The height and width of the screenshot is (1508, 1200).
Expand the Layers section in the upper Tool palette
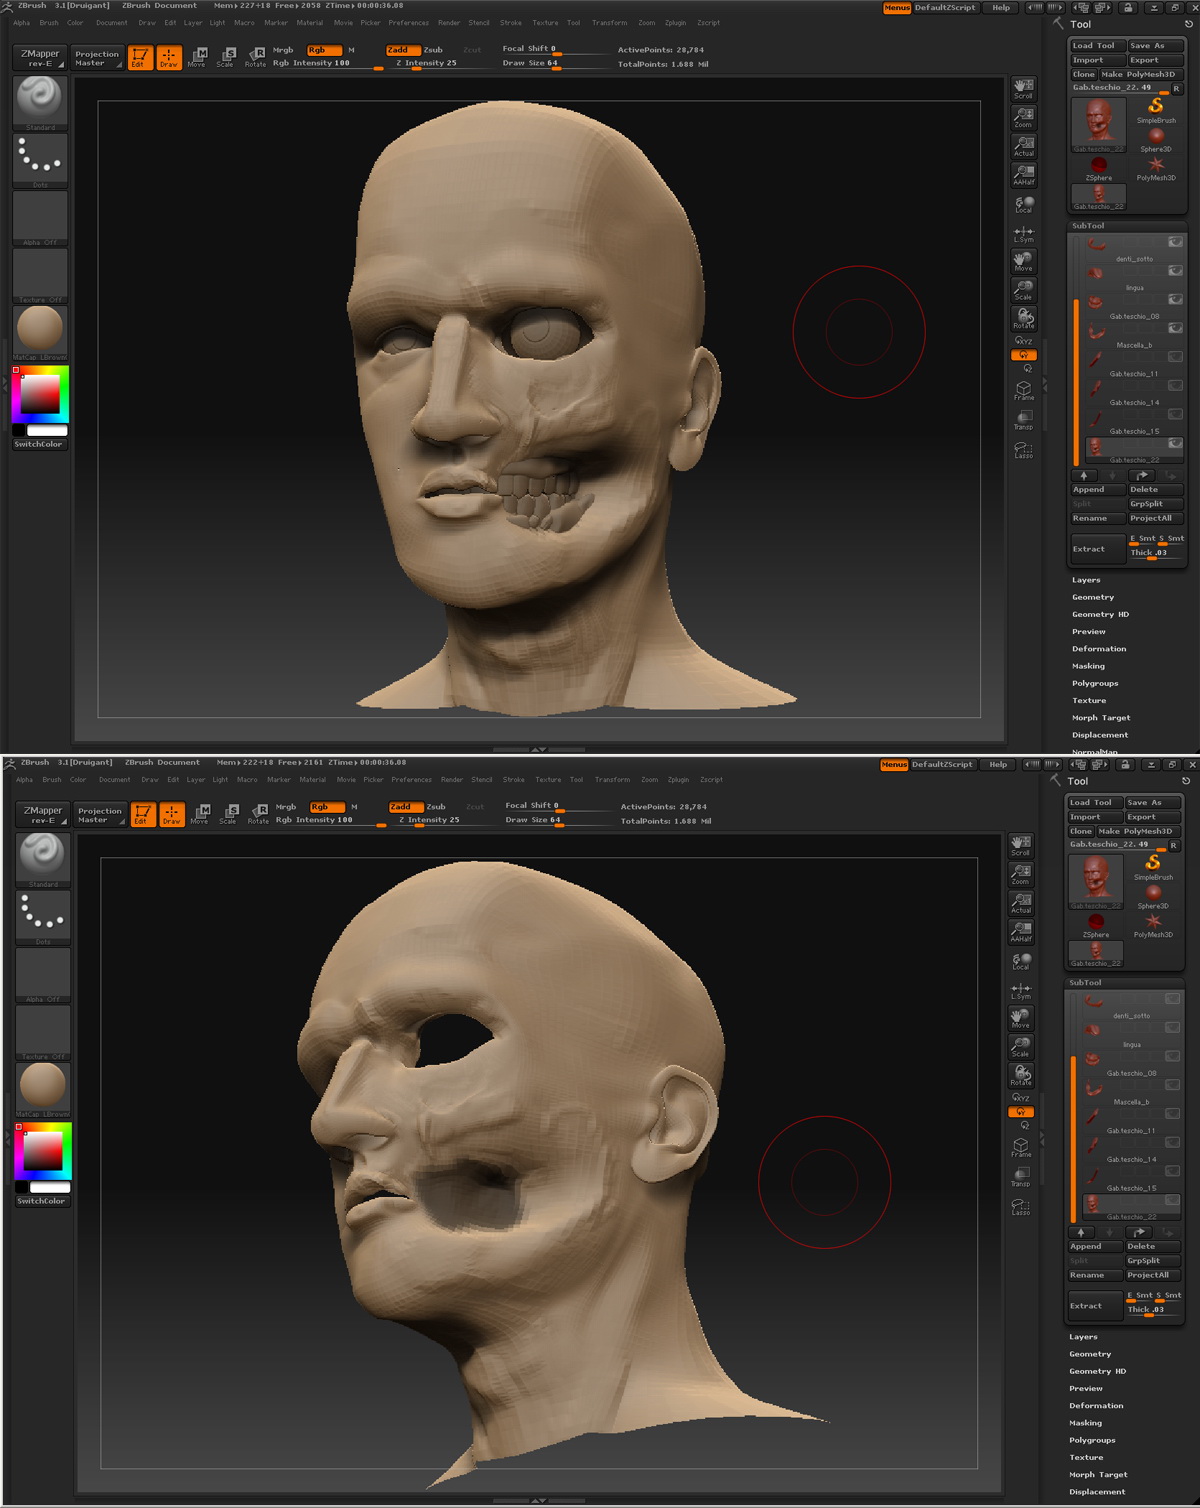[x=1086, y=580]
